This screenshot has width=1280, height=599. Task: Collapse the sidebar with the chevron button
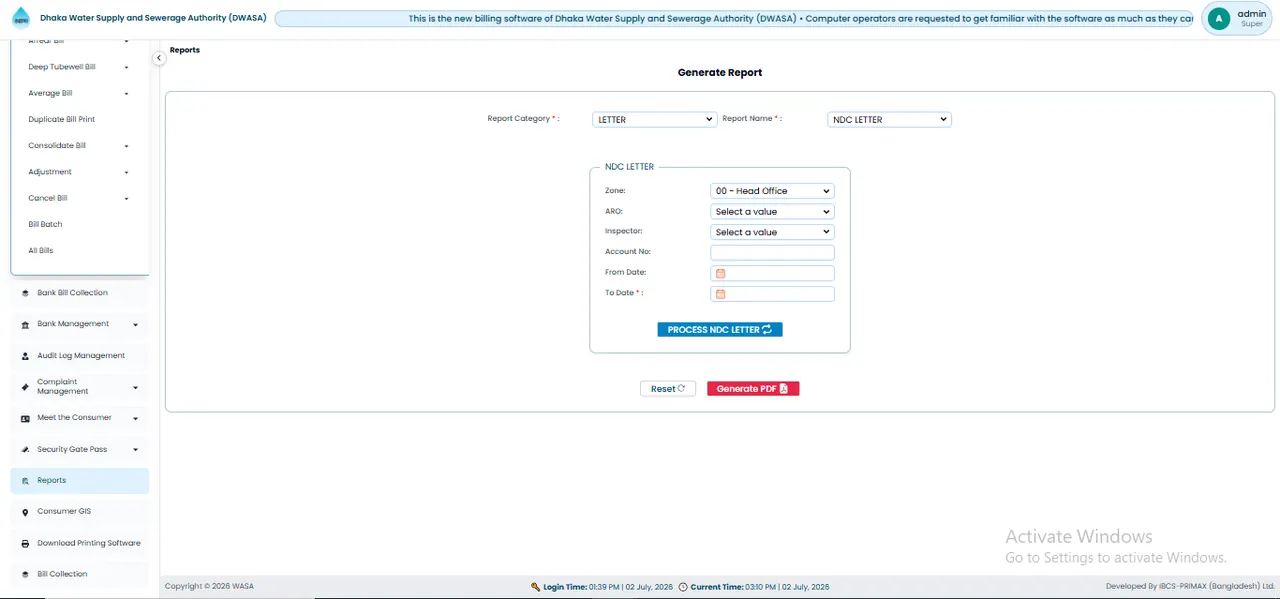[x=159, y=58]
